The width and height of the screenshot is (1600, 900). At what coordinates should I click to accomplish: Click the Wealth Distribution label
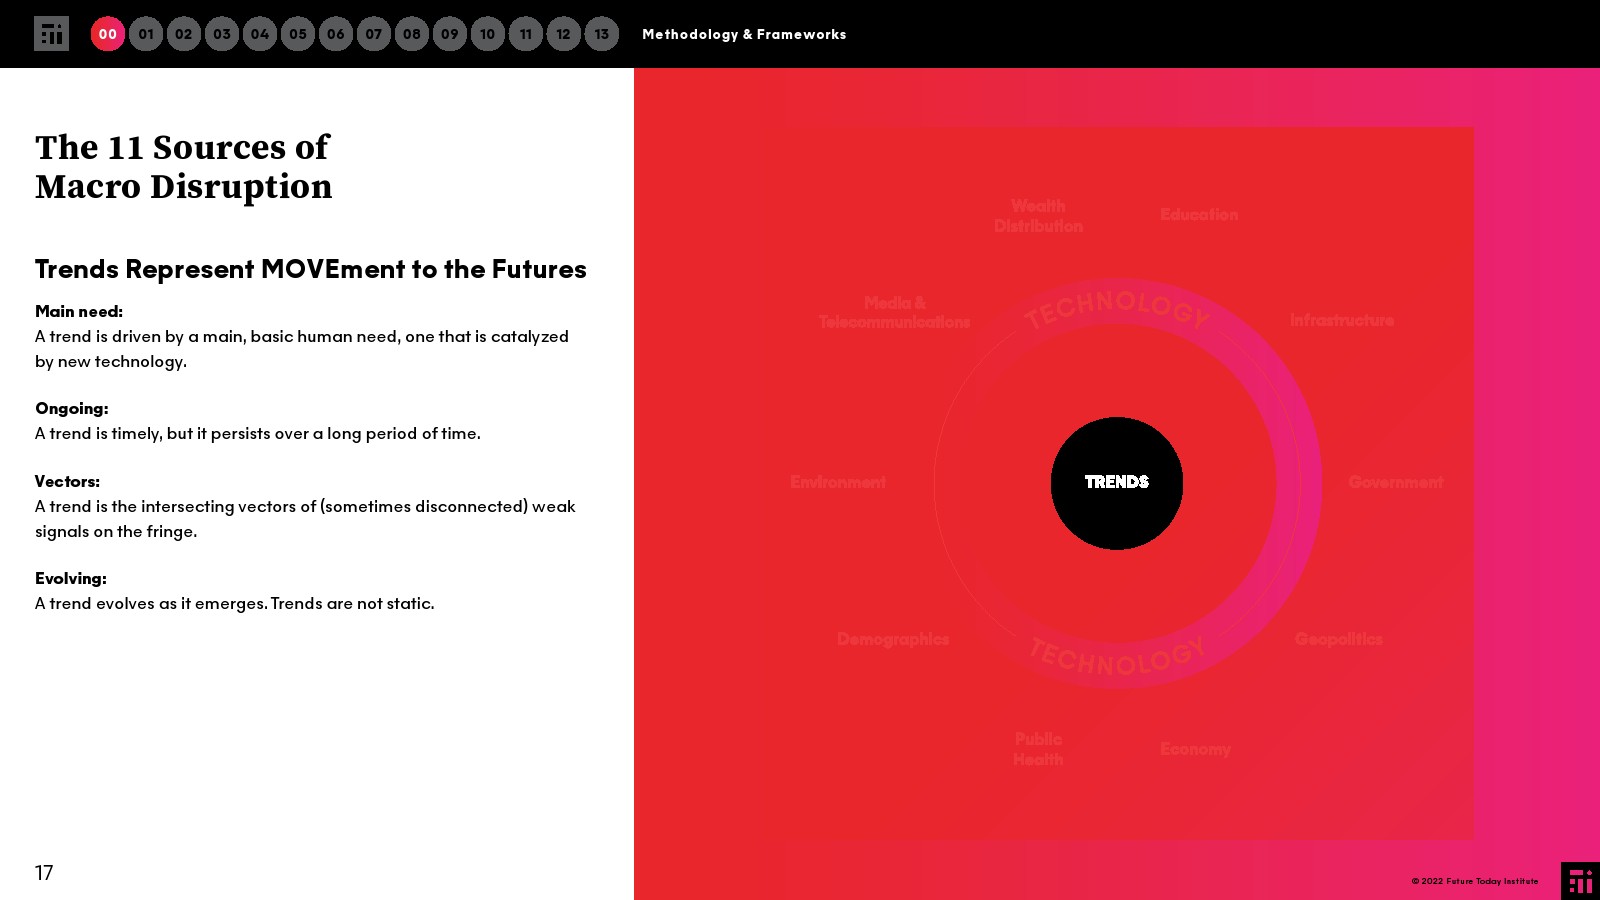[1038, 216]
